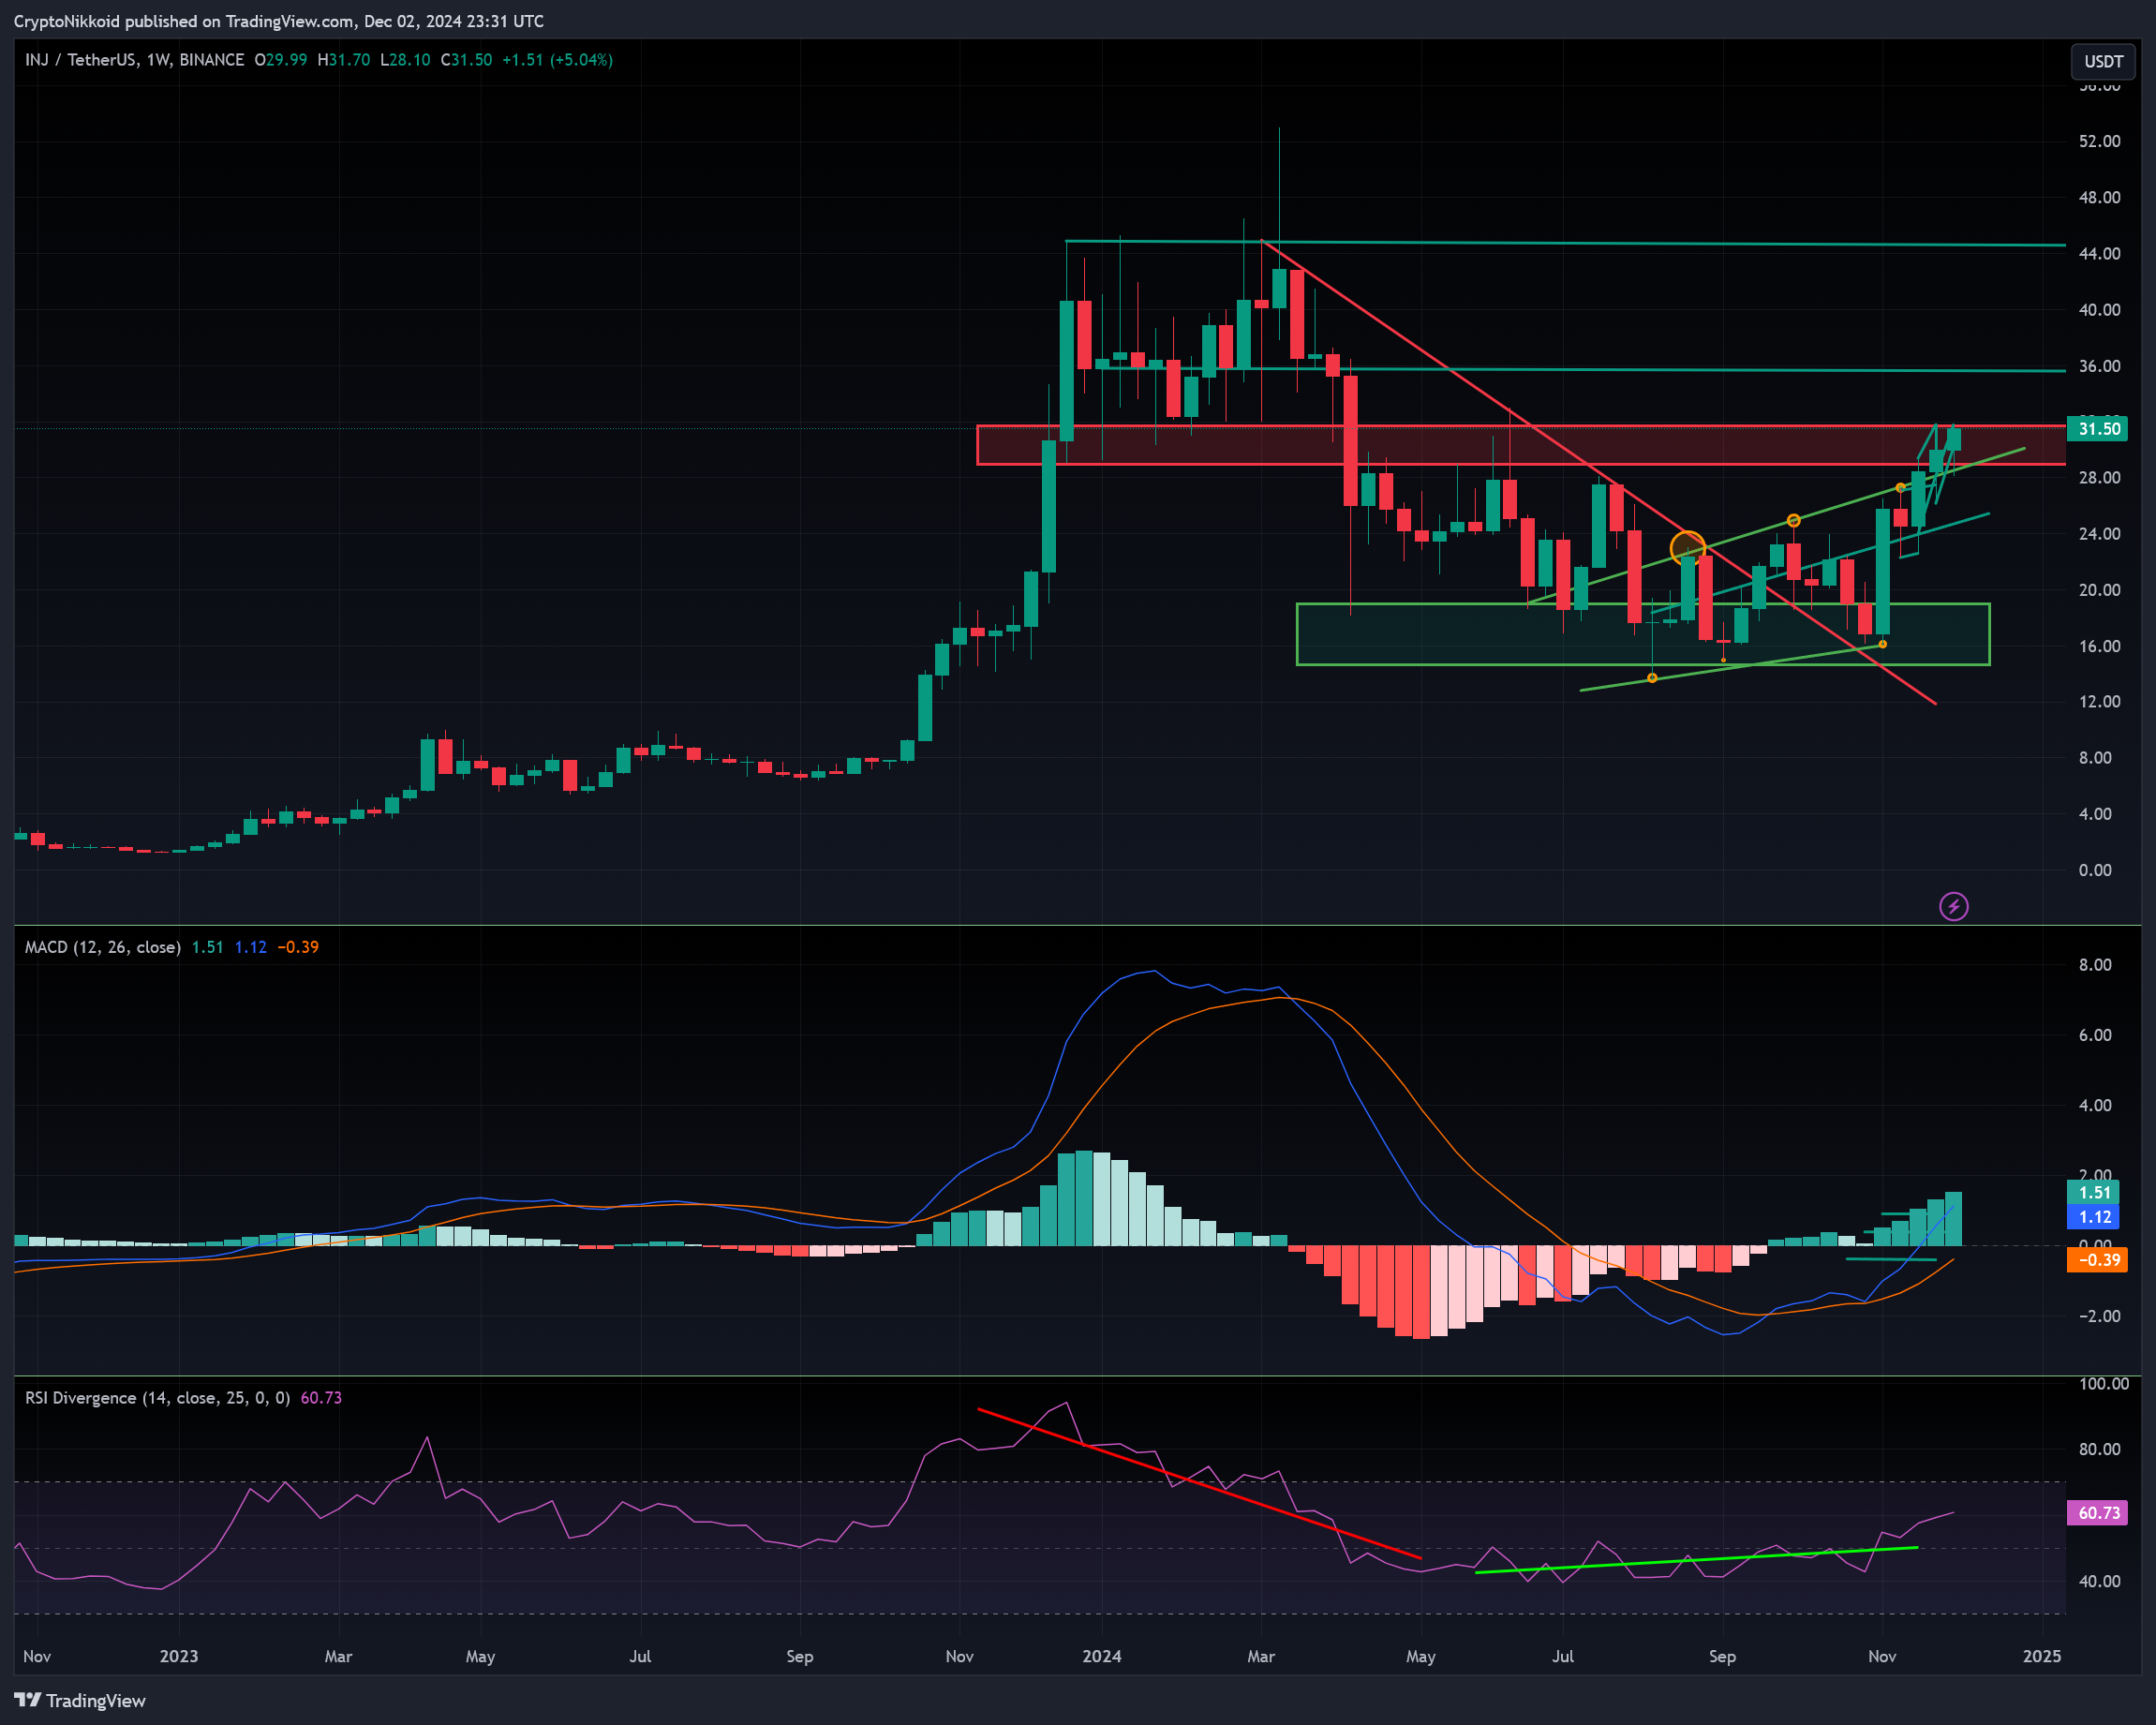The height and width of the screenshot is (1725, 2156).
Task: Click the USDT currency button
Action: click(x=2103, y=61)
